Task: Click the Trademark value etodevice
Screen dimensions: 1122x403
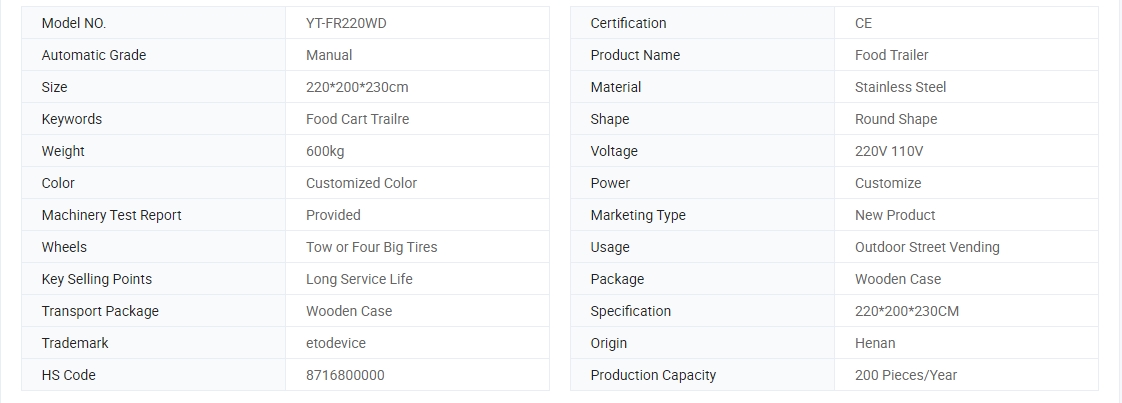Action: (336, 343)
